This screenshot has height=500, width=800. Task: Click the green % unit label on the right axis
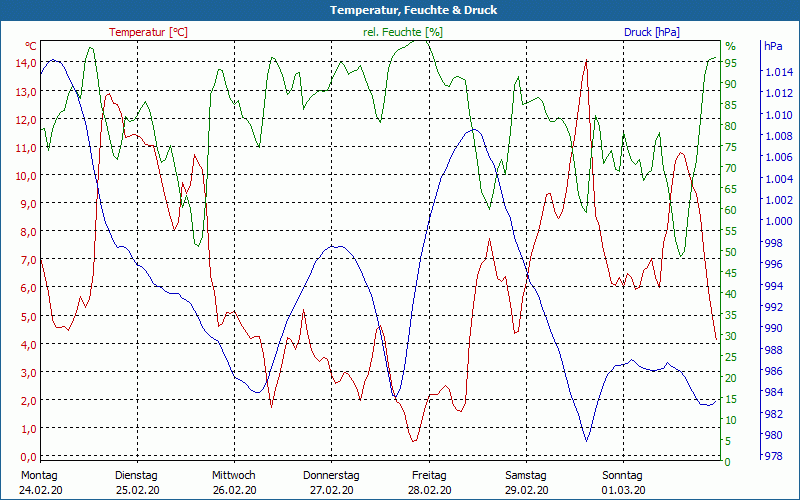(730, 46)
